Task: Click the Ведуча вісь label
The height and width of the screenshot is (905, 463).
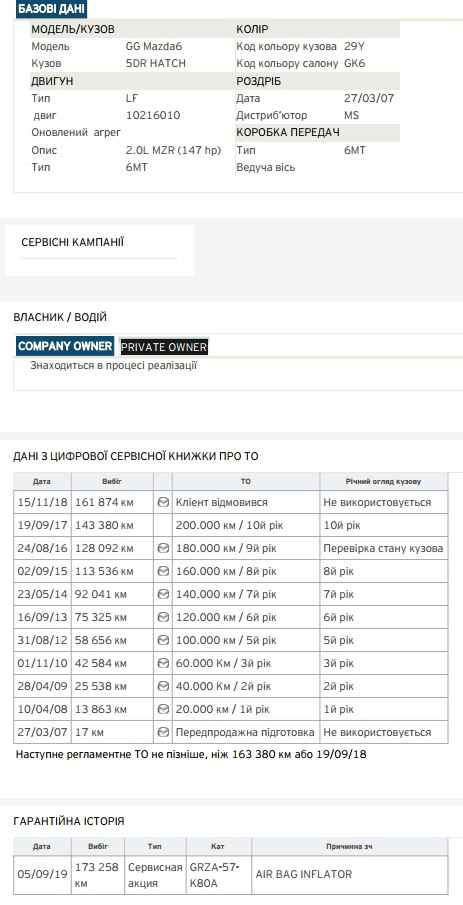Action: click(x=266, y=167)
